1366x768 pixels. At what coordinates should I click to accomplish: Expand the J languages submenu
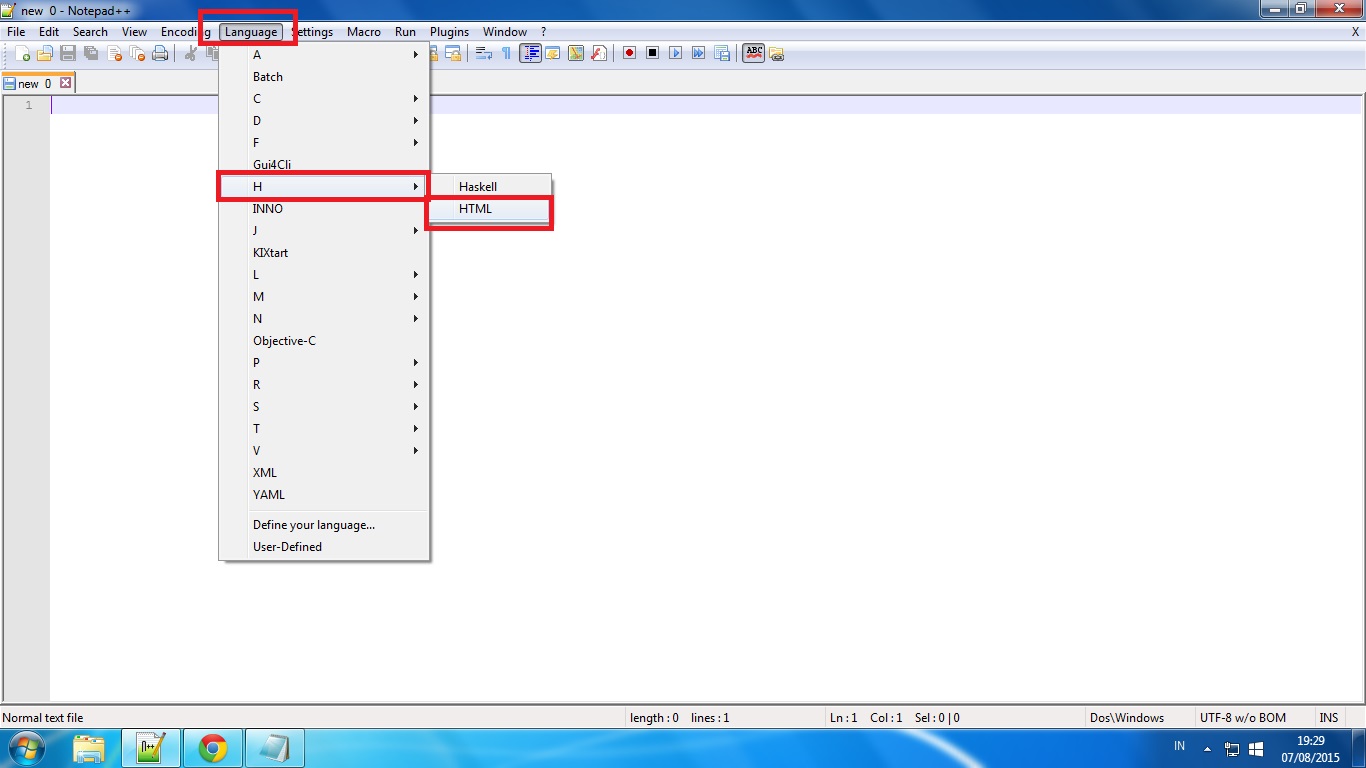[x=325, y=231]
